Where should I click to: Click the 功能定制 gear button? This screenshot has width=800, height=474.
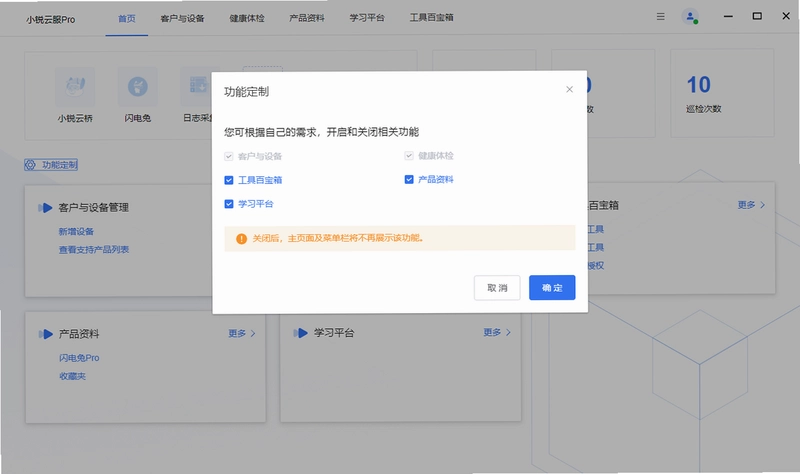[x=51, y=165]
